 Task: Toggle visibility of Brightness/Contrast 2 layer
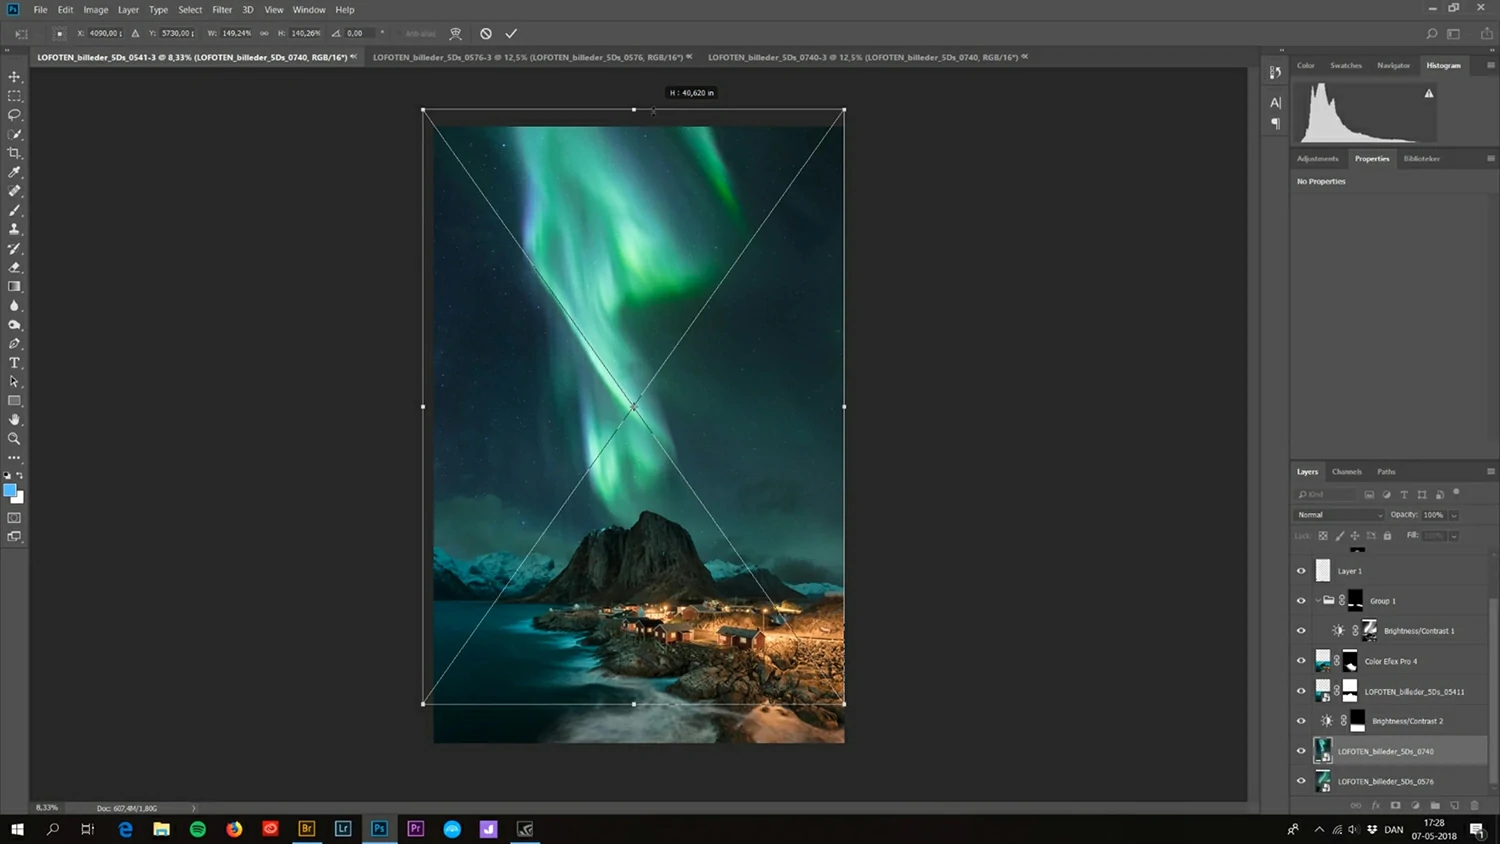pos(1301,721)
